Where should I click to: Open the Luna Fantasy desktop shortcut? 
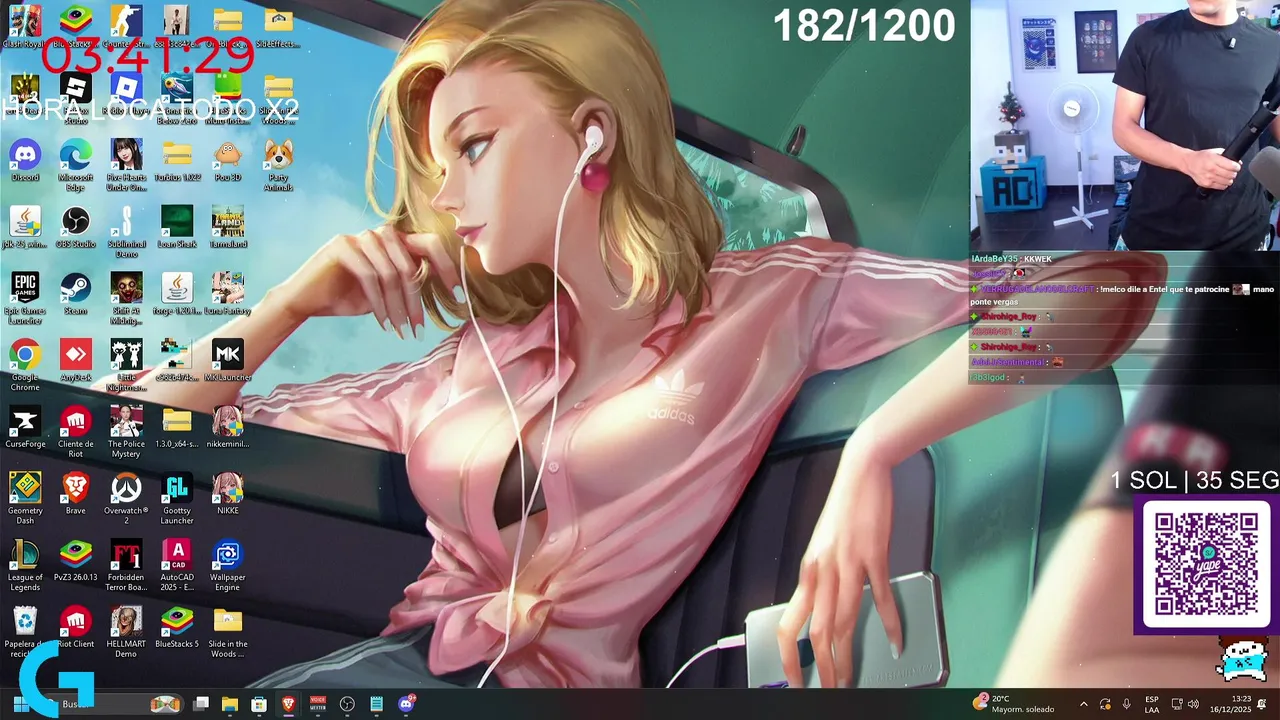point(228,294)
